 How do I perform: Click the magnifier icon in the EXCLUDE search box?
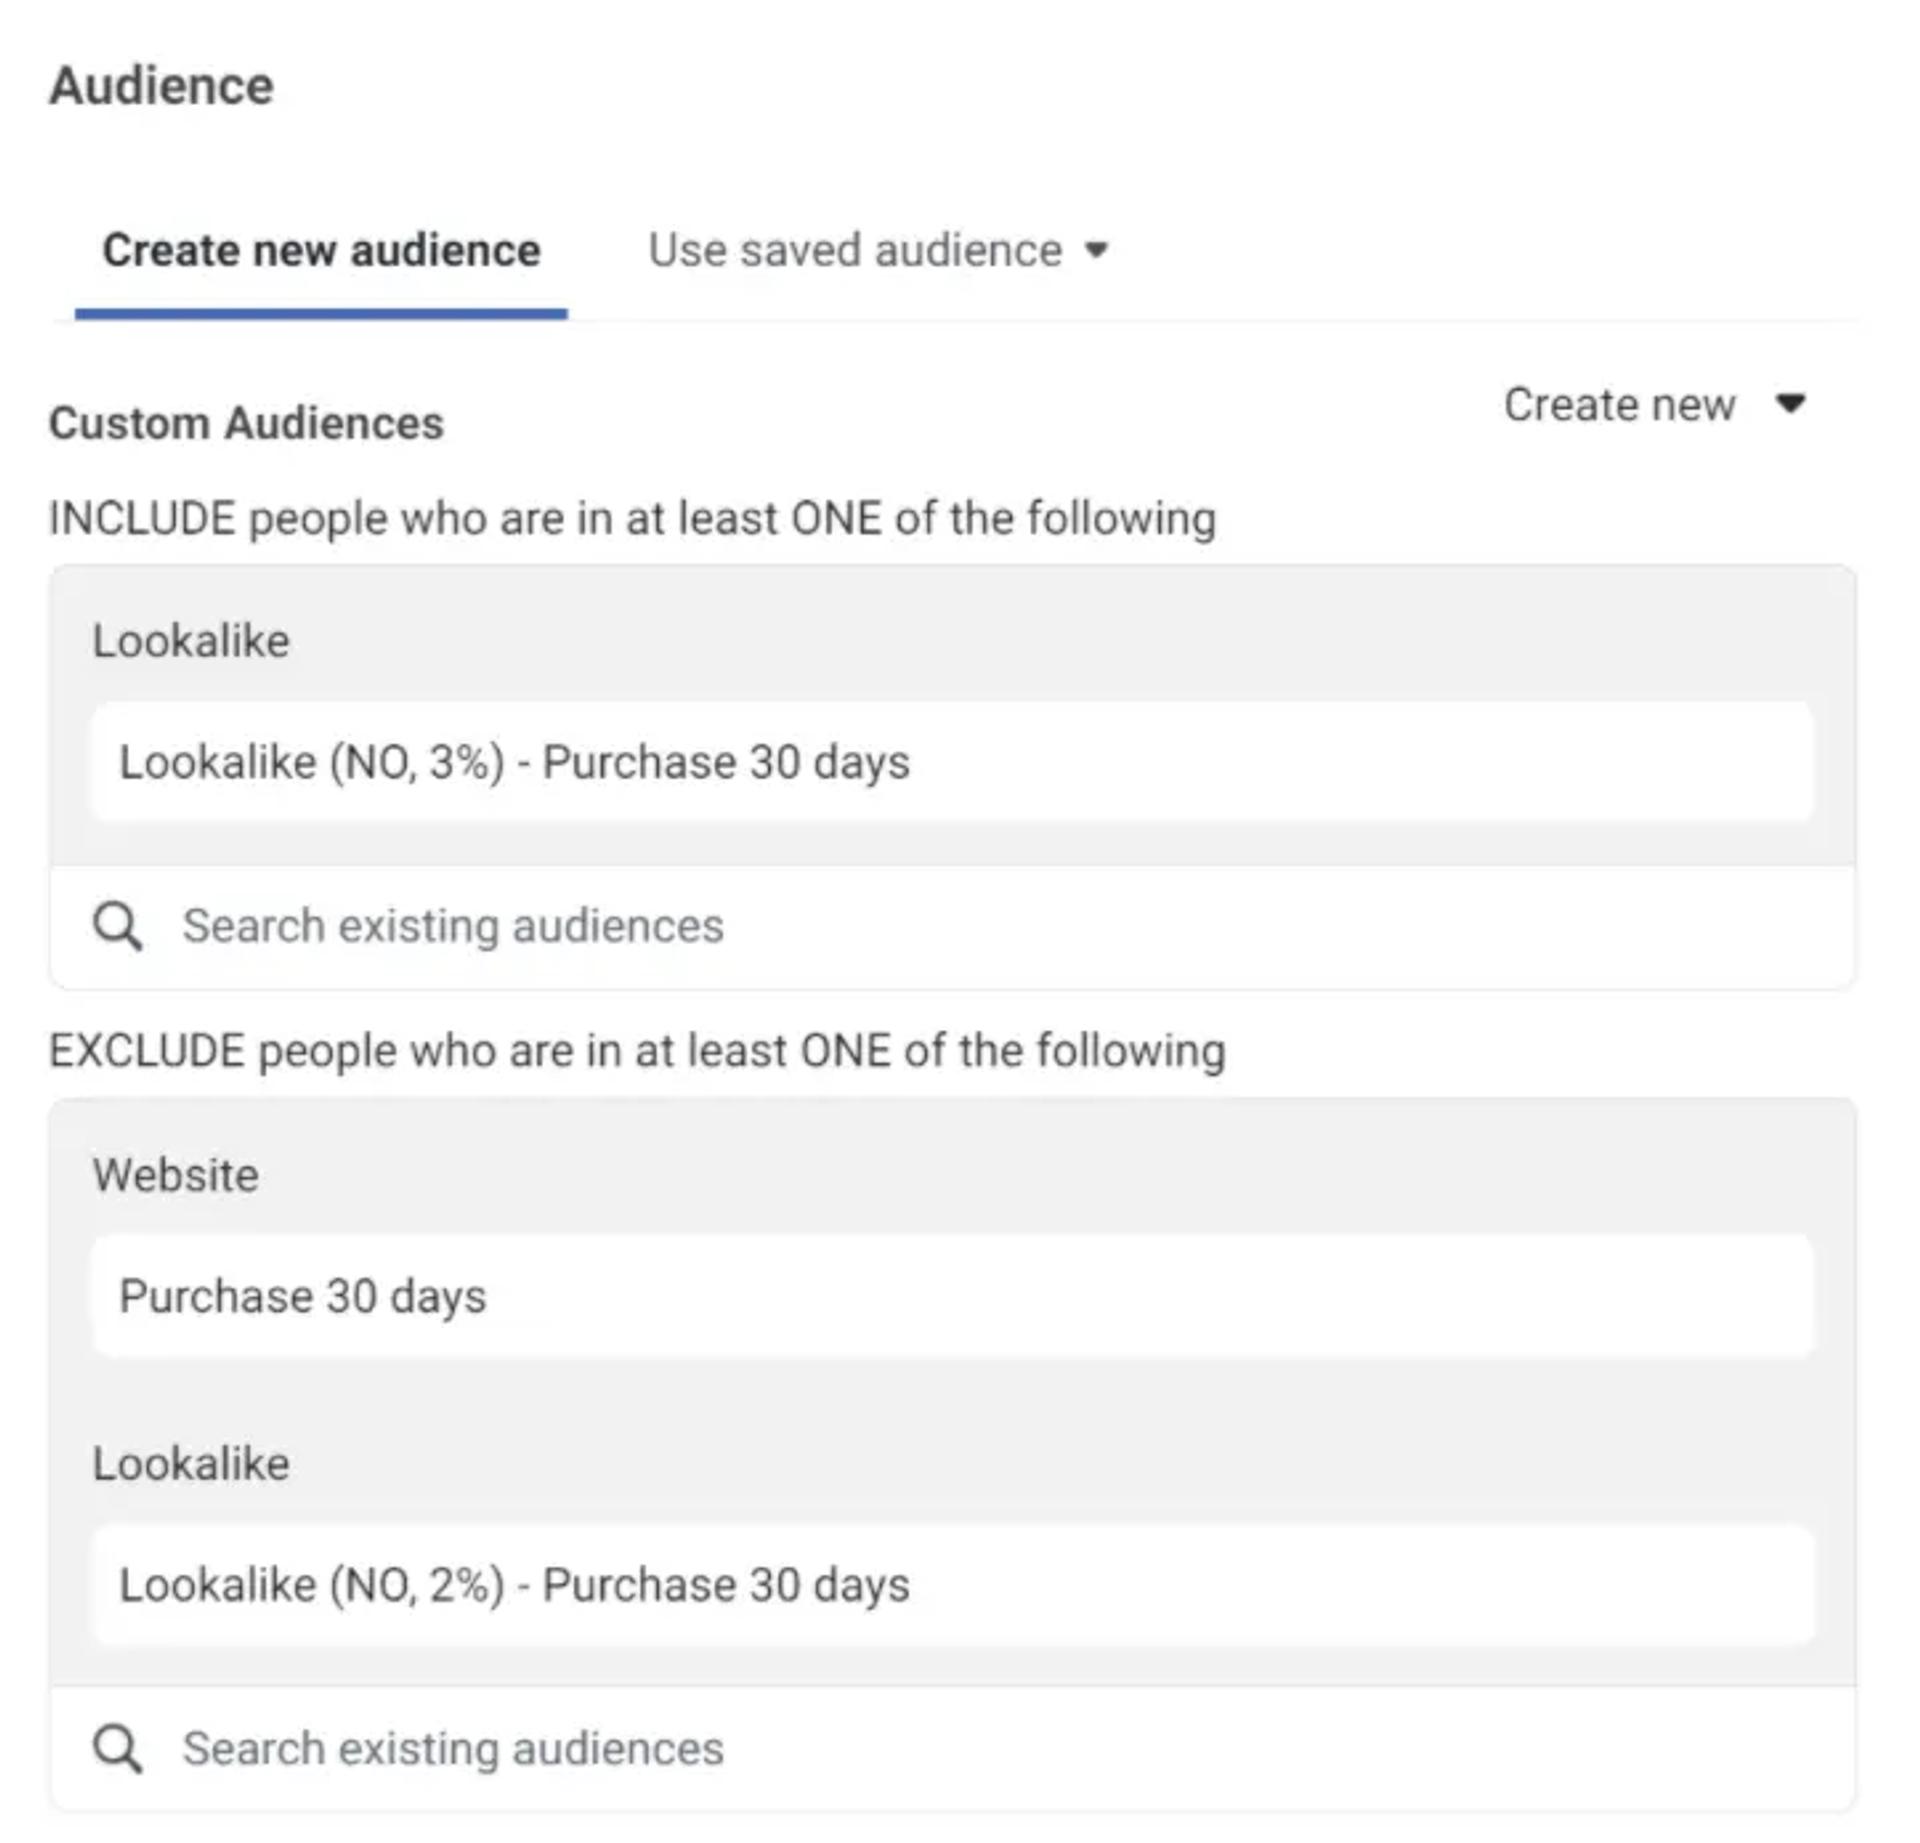pyautogui.click(x=117, y=1749)
